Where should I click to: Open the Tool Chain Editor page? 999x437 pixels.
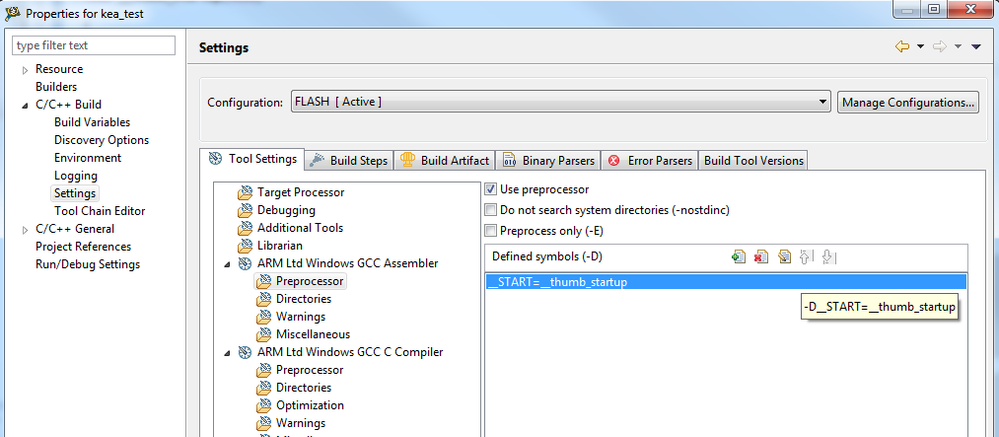[x=99, y=211]
